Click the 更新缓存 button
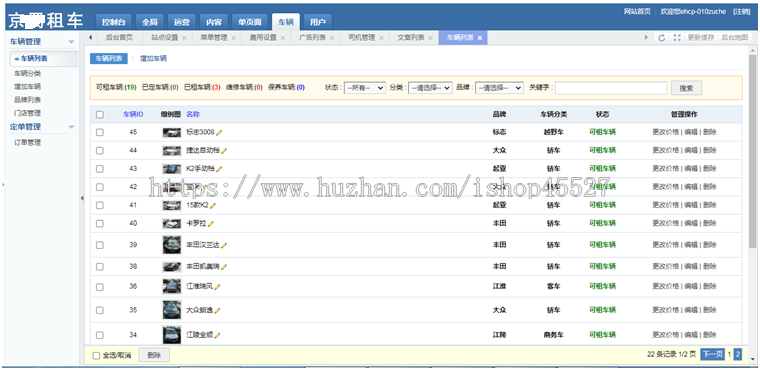 coord(700,38)
